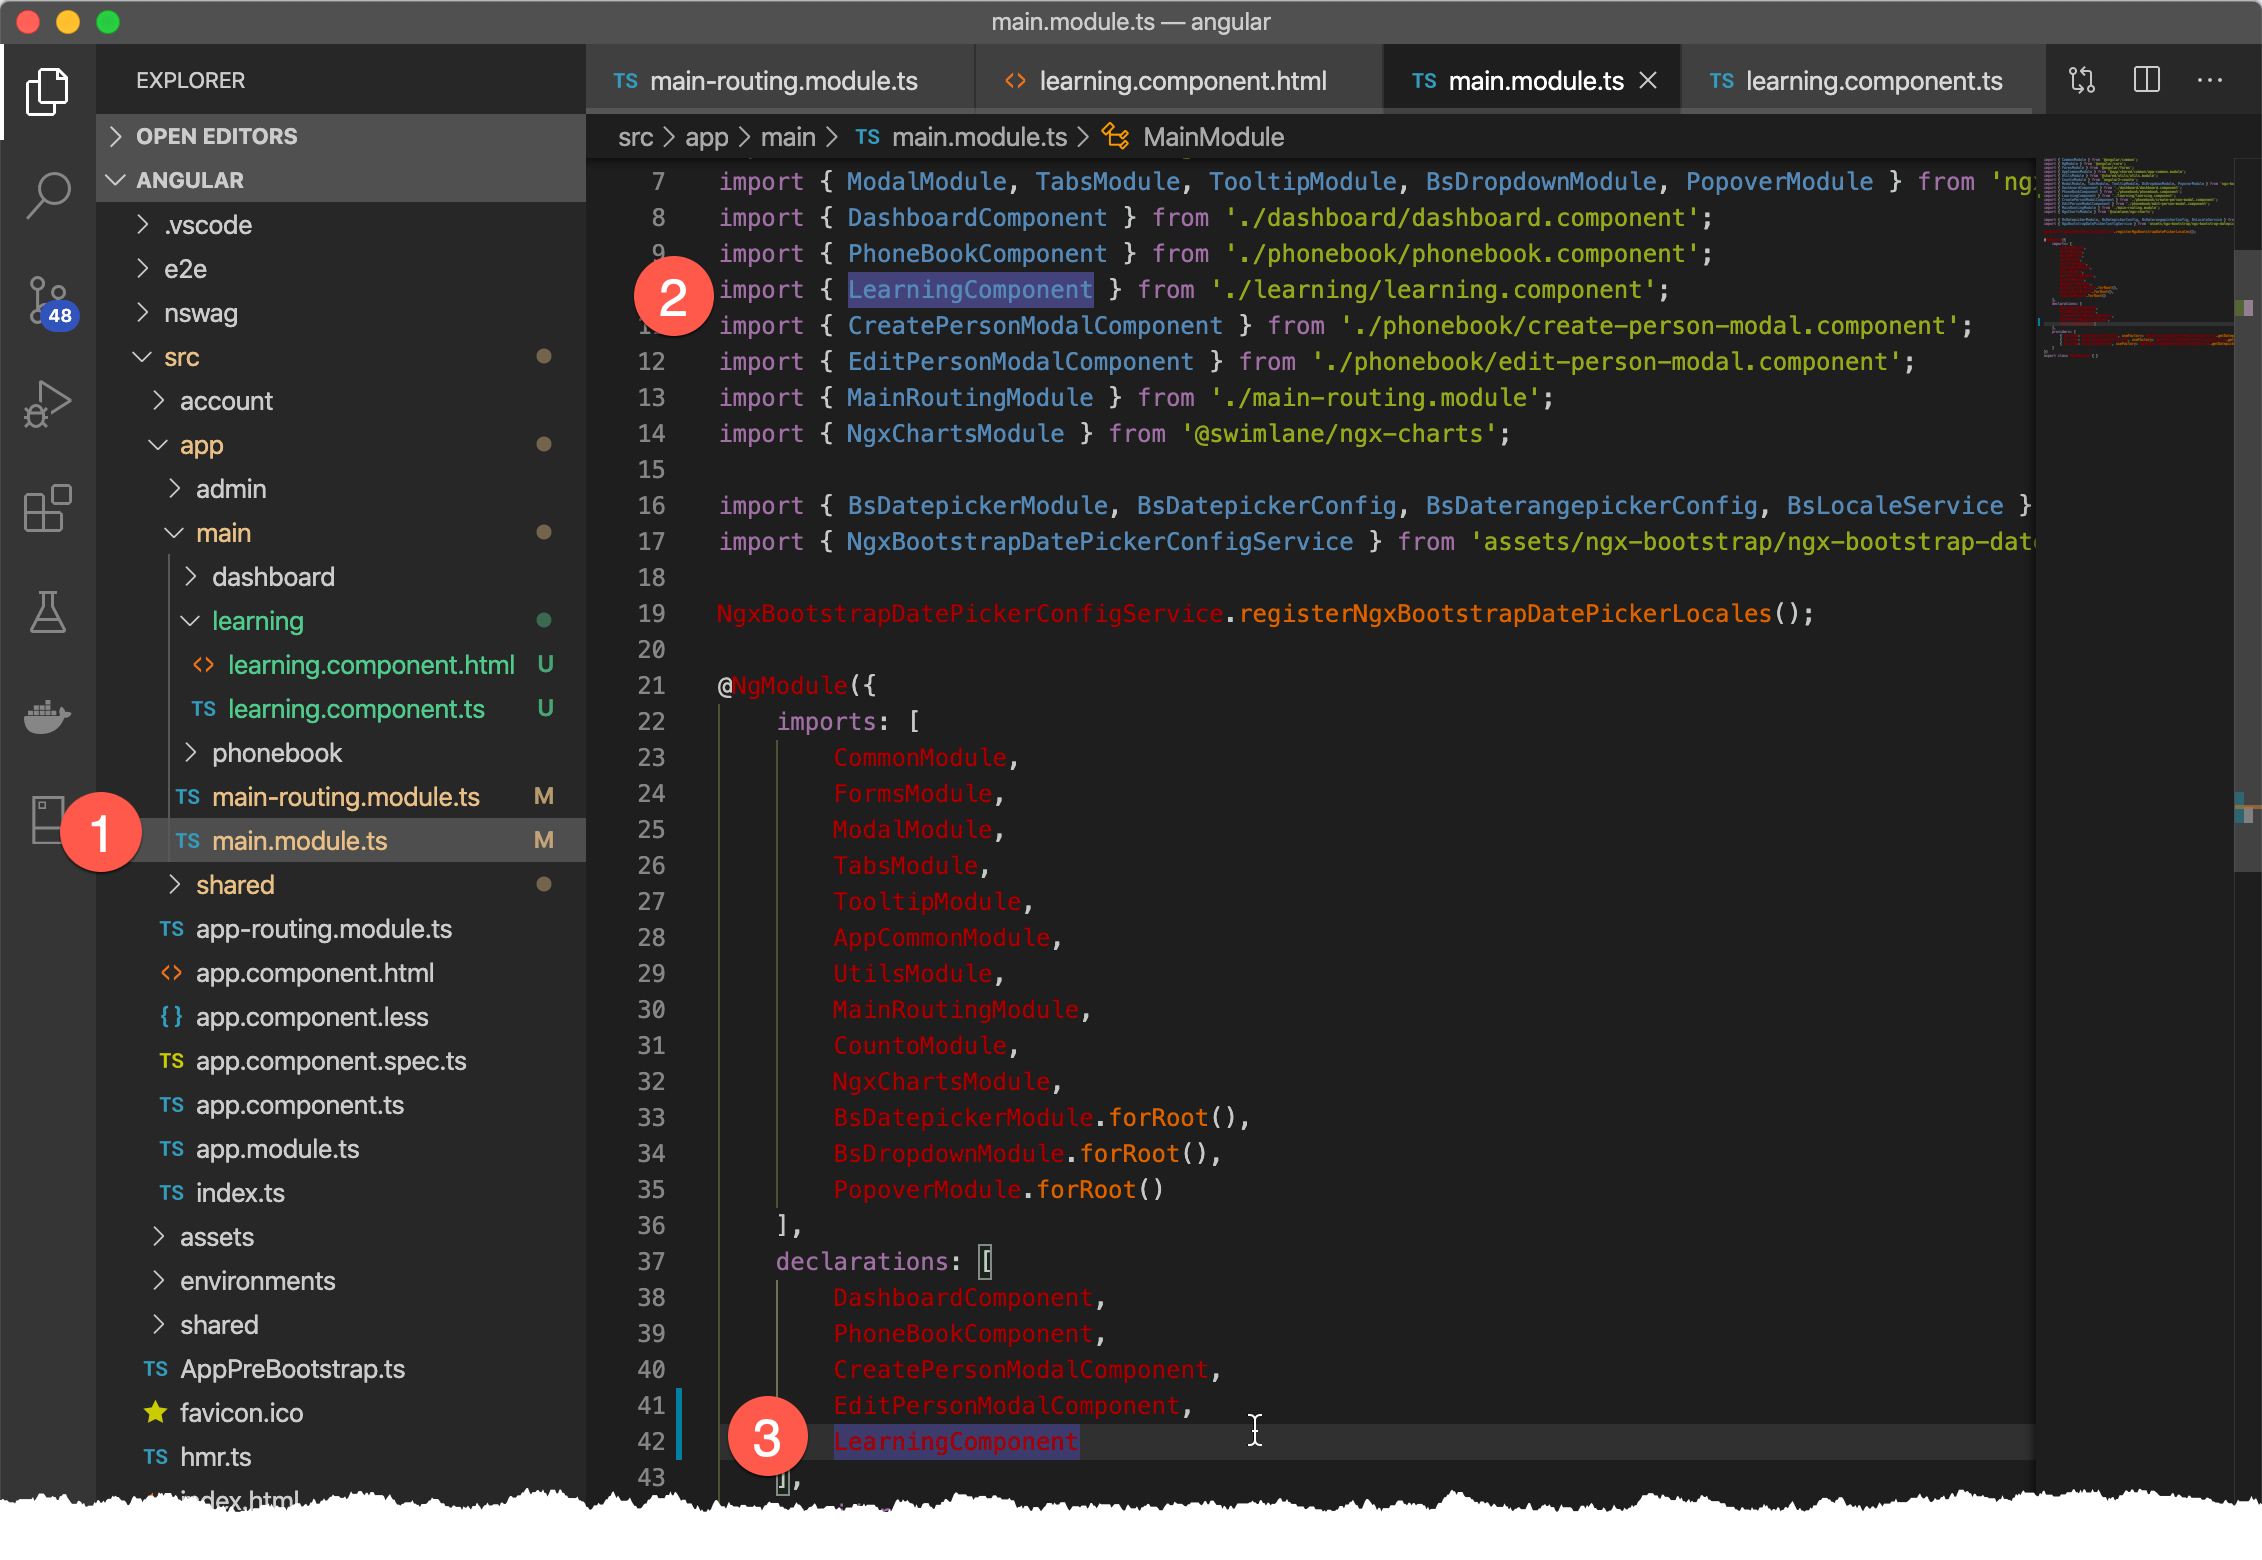Image resolution: width=2262 pixels, height=1560 pixels.
Task: Collapse the ANGULAR workspace section
Action: tap(190, 180)
